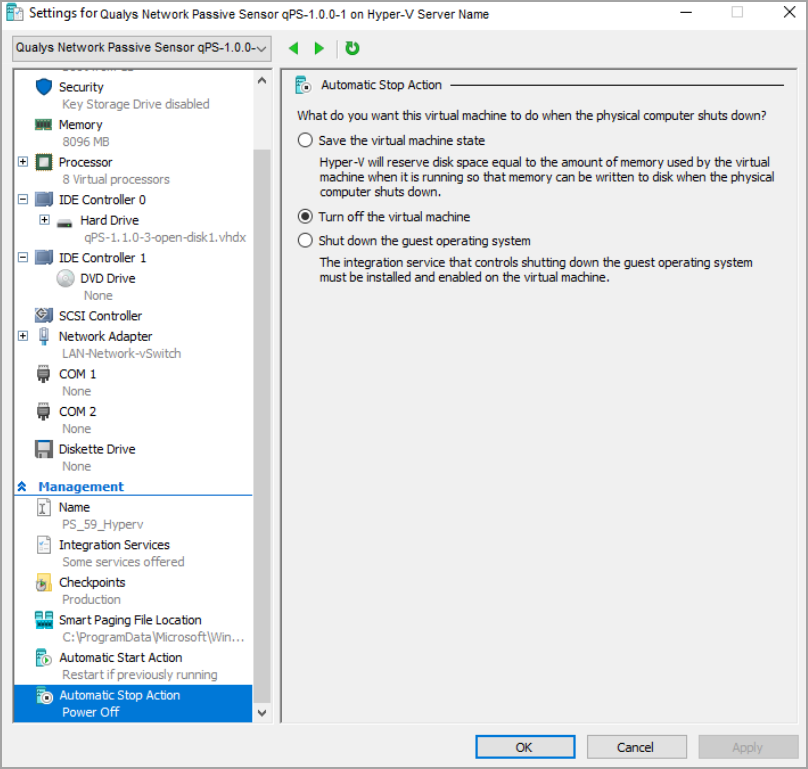Expand the Processor tree node
This screenshot has width=808, height=769.
(x=23, y=162)
